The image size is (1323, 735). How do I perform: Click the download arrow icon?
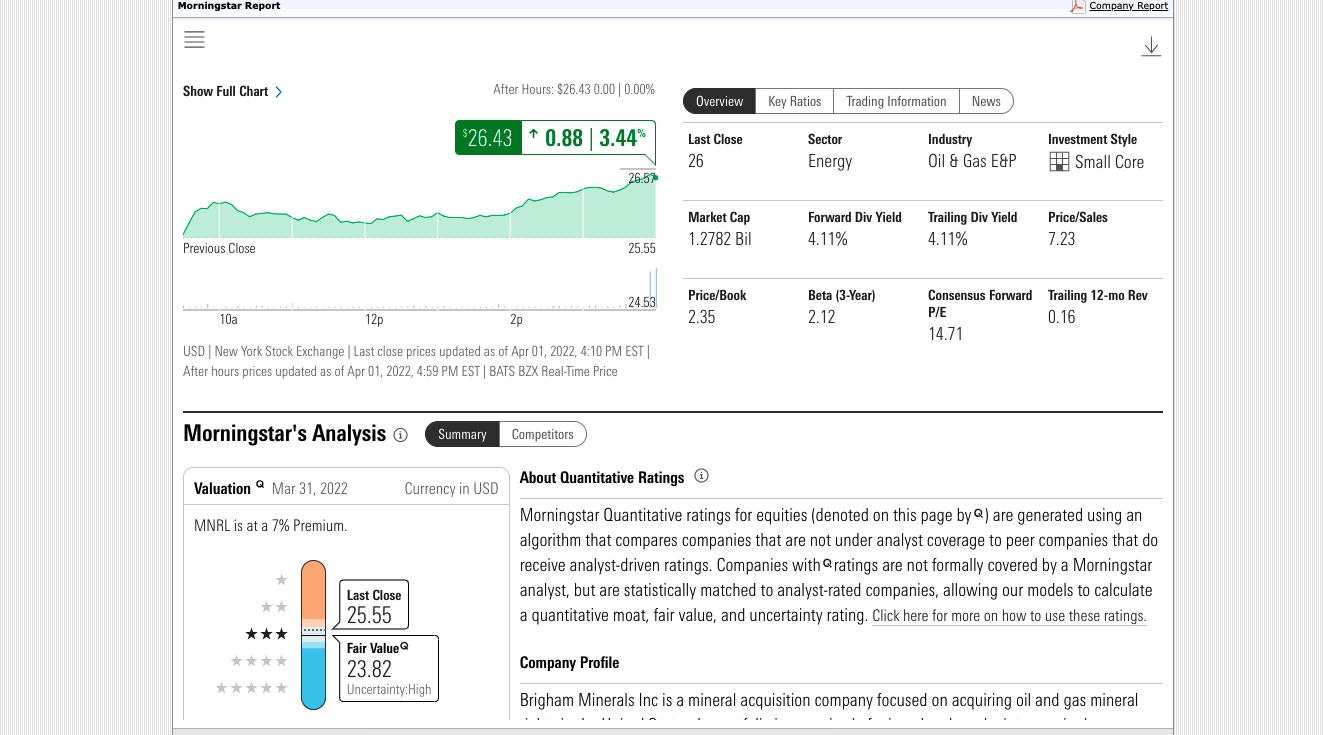(1151, 46)
